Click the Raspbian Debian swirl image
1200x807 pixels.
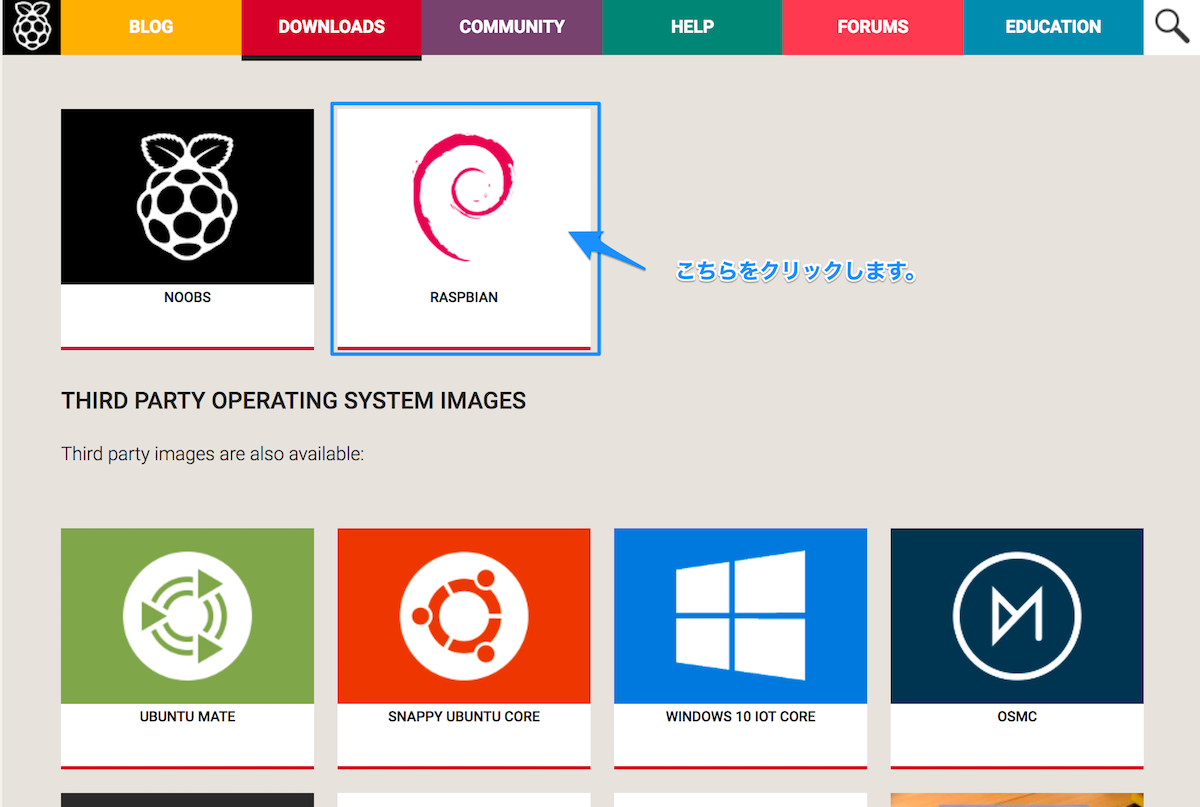pyautogui.click(x=464, y=196)
